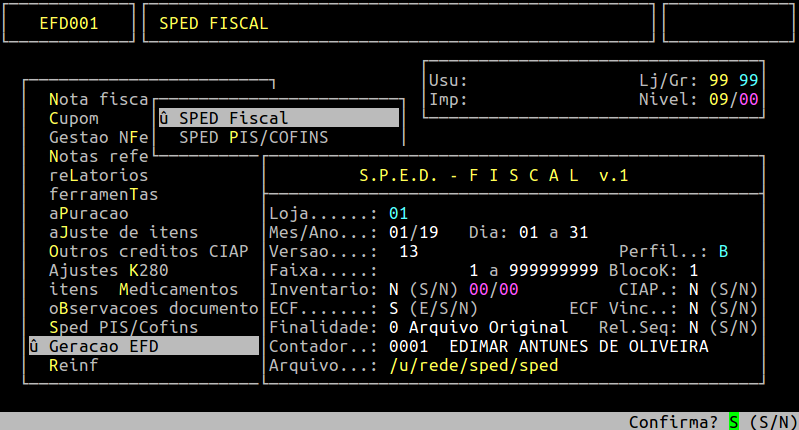This screenshot has height=430, width=799.
Task: Select the Nota fiscal menu entry
Action: [x=98, y=99]
